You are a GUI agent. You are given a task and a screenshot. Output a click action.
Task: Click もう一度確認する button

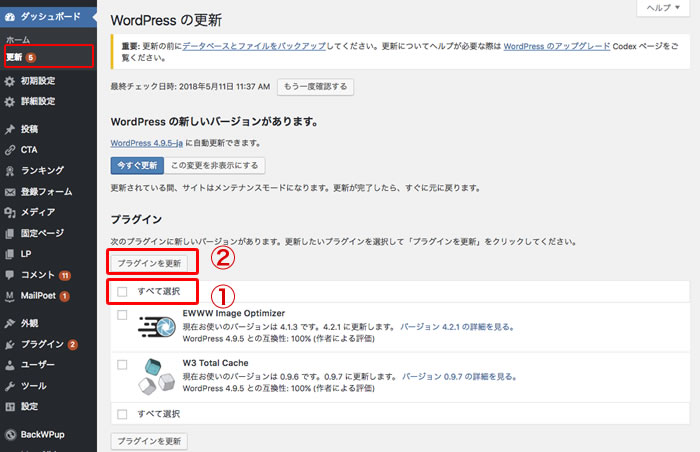(314, 87)
